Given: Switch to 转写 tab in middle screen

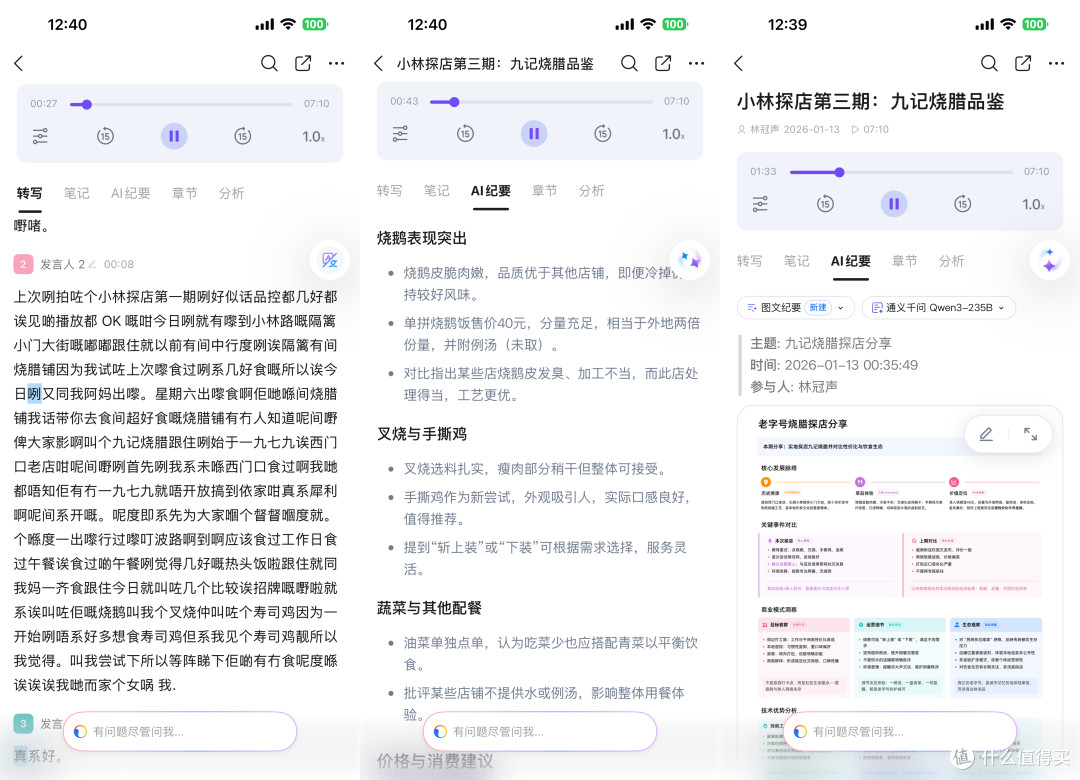Looking at the screenshot, I should pos(389,190).
